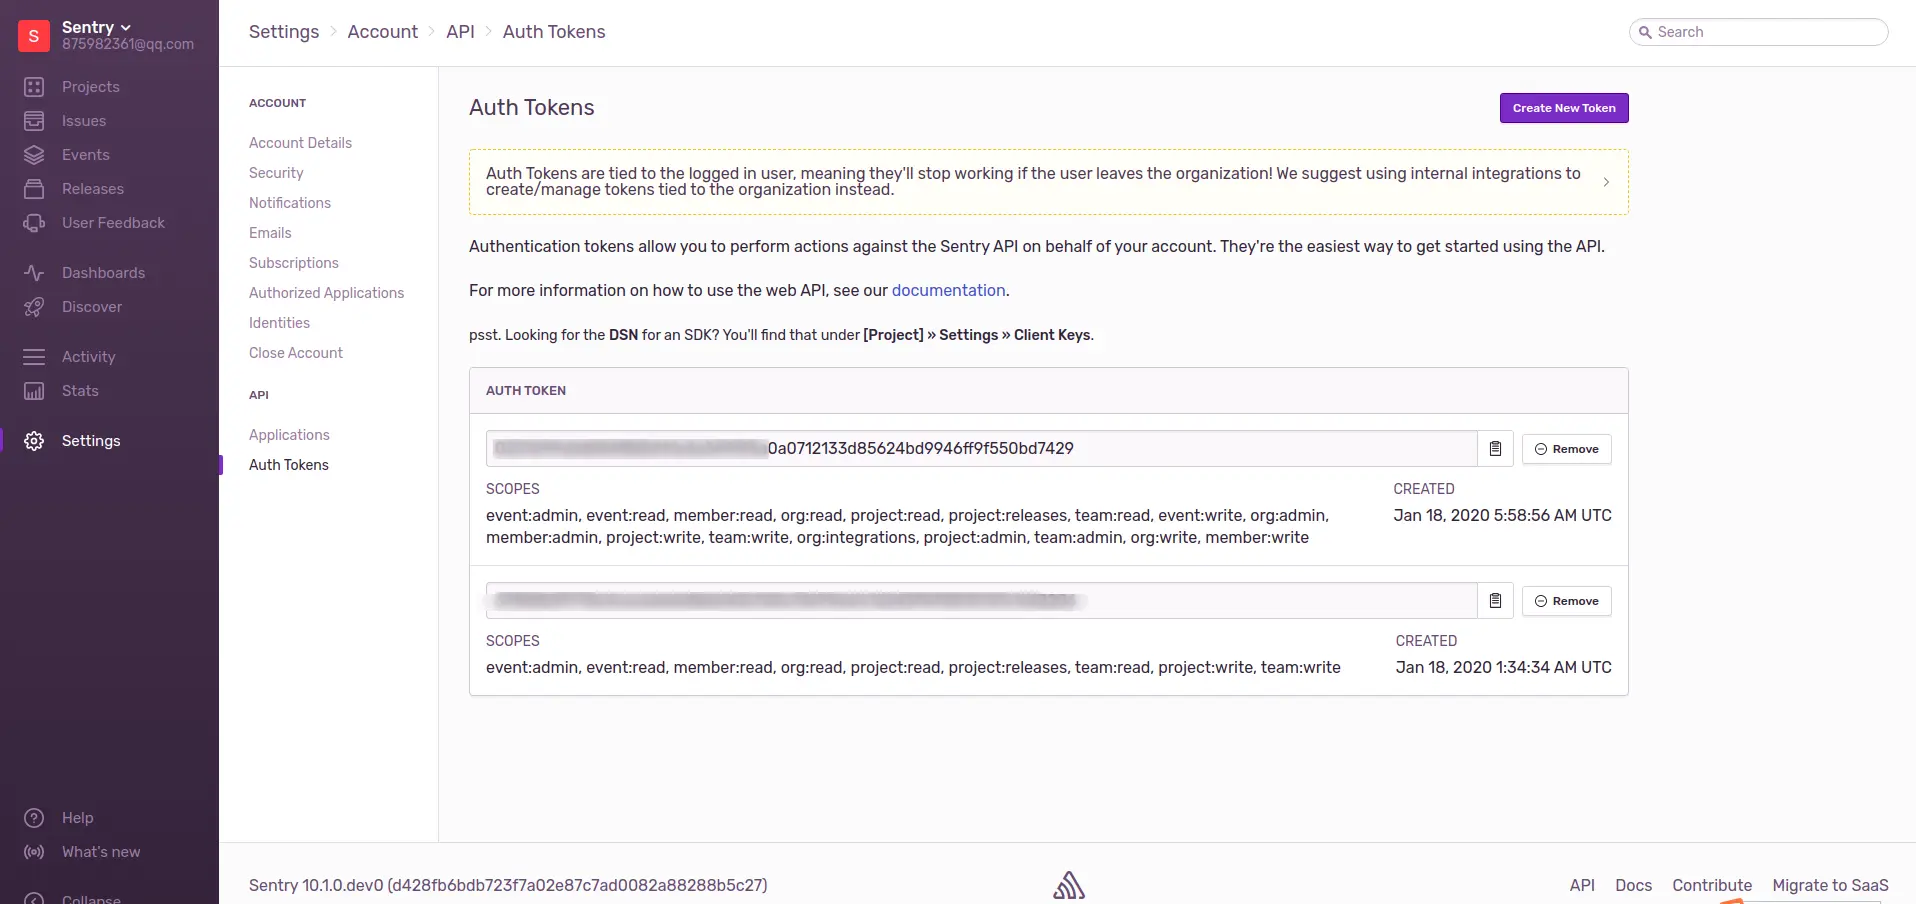1916x904 pixels.
Task: Open the Activity list icon
Action: click(x=34, y=357)
